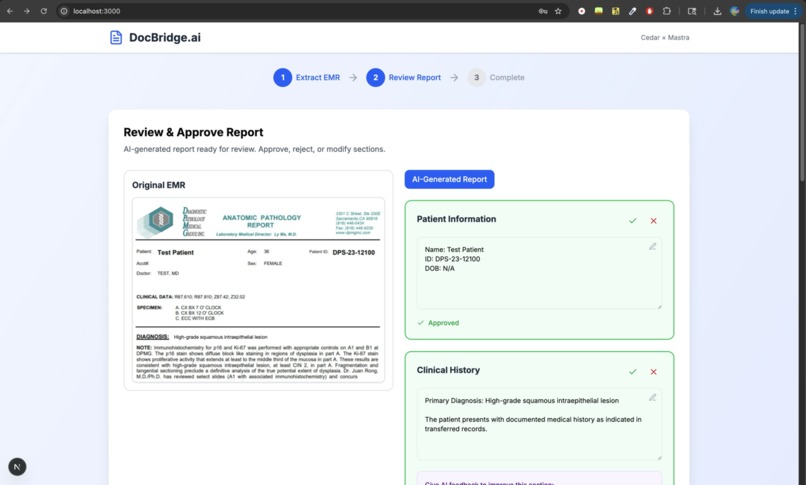Click the Approved status under Patient Information

click(x=438, y=323)
